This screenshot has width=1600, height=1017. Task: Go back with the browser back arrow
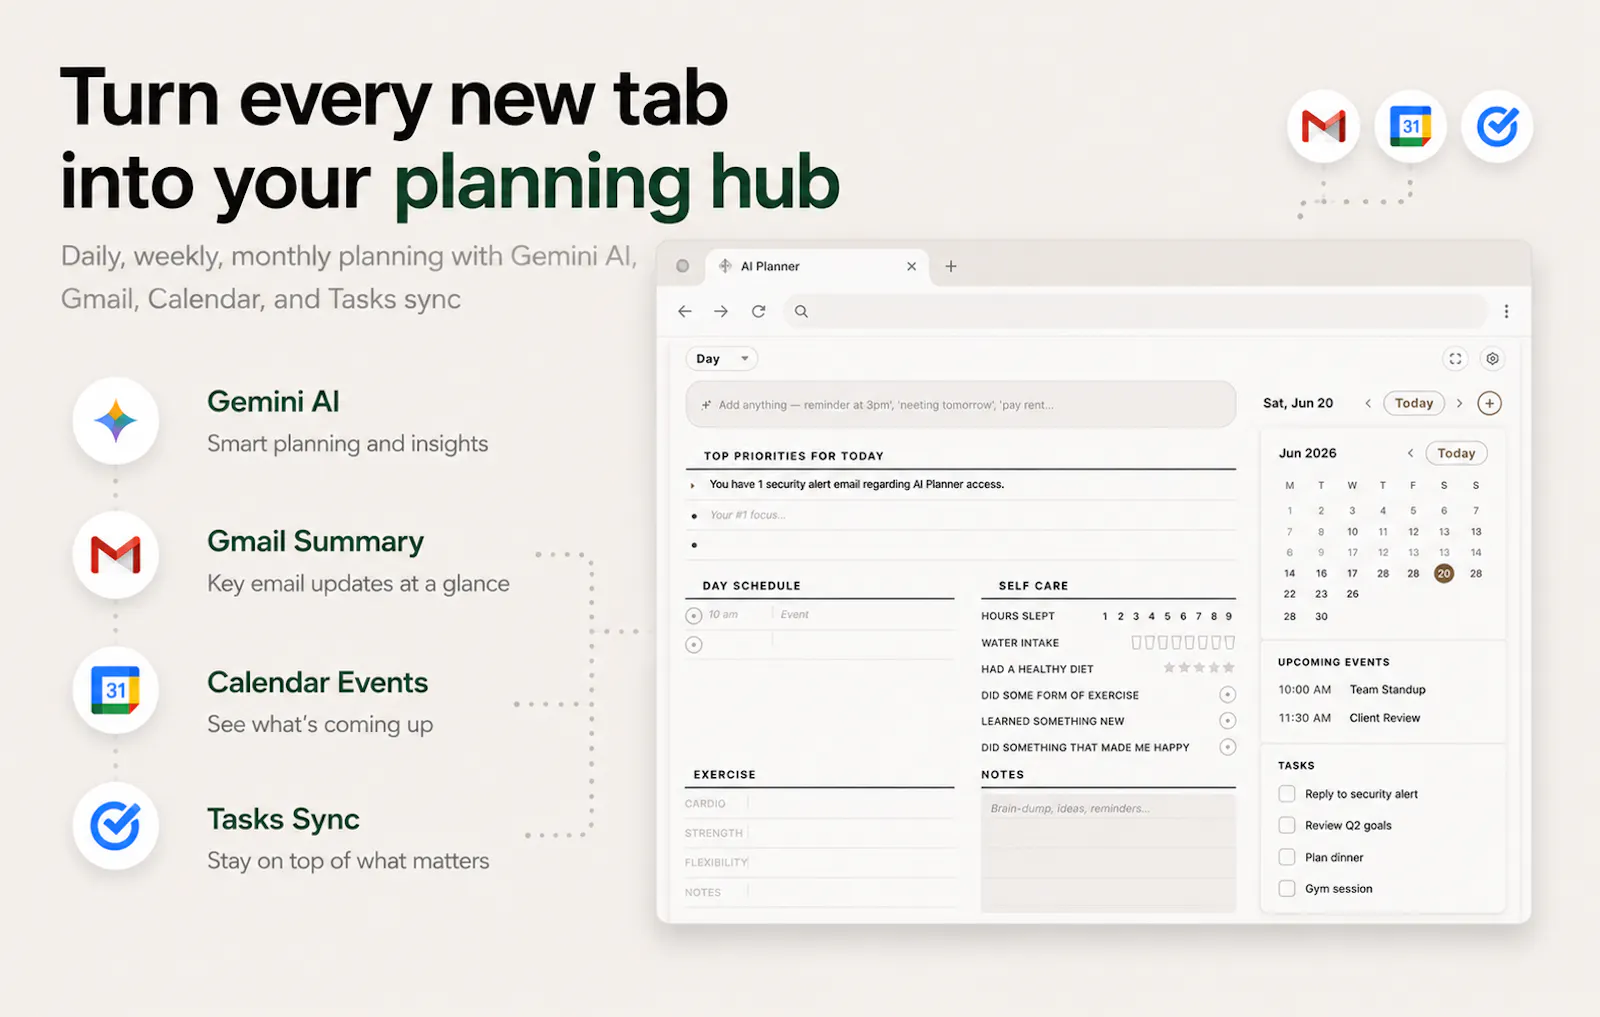pyautogui.click(x=685, y=311)
